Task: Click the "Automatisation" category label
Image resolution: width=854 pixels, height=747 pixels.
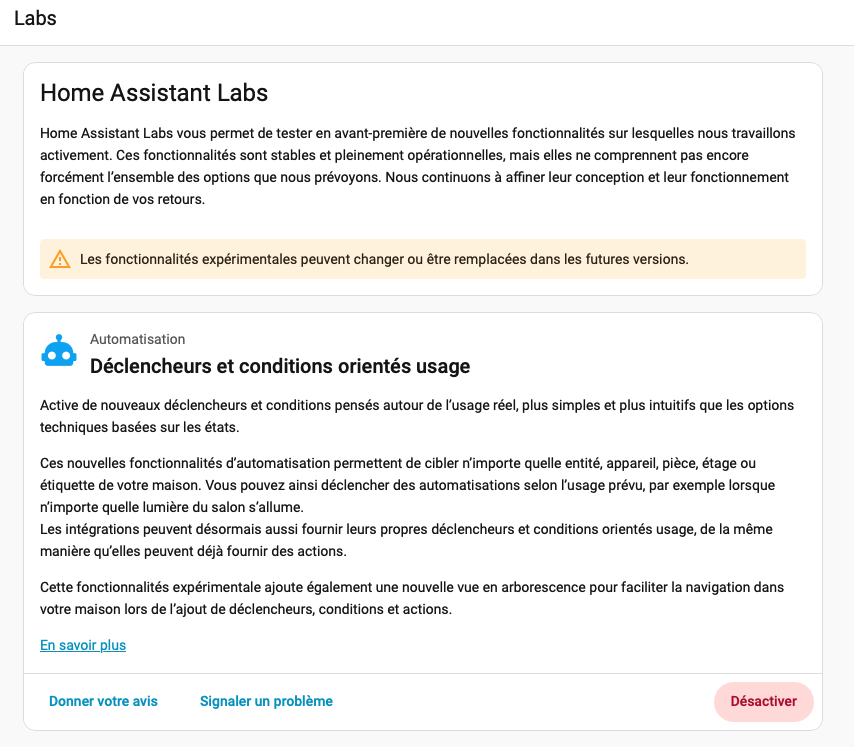Action: coord(137,339)
